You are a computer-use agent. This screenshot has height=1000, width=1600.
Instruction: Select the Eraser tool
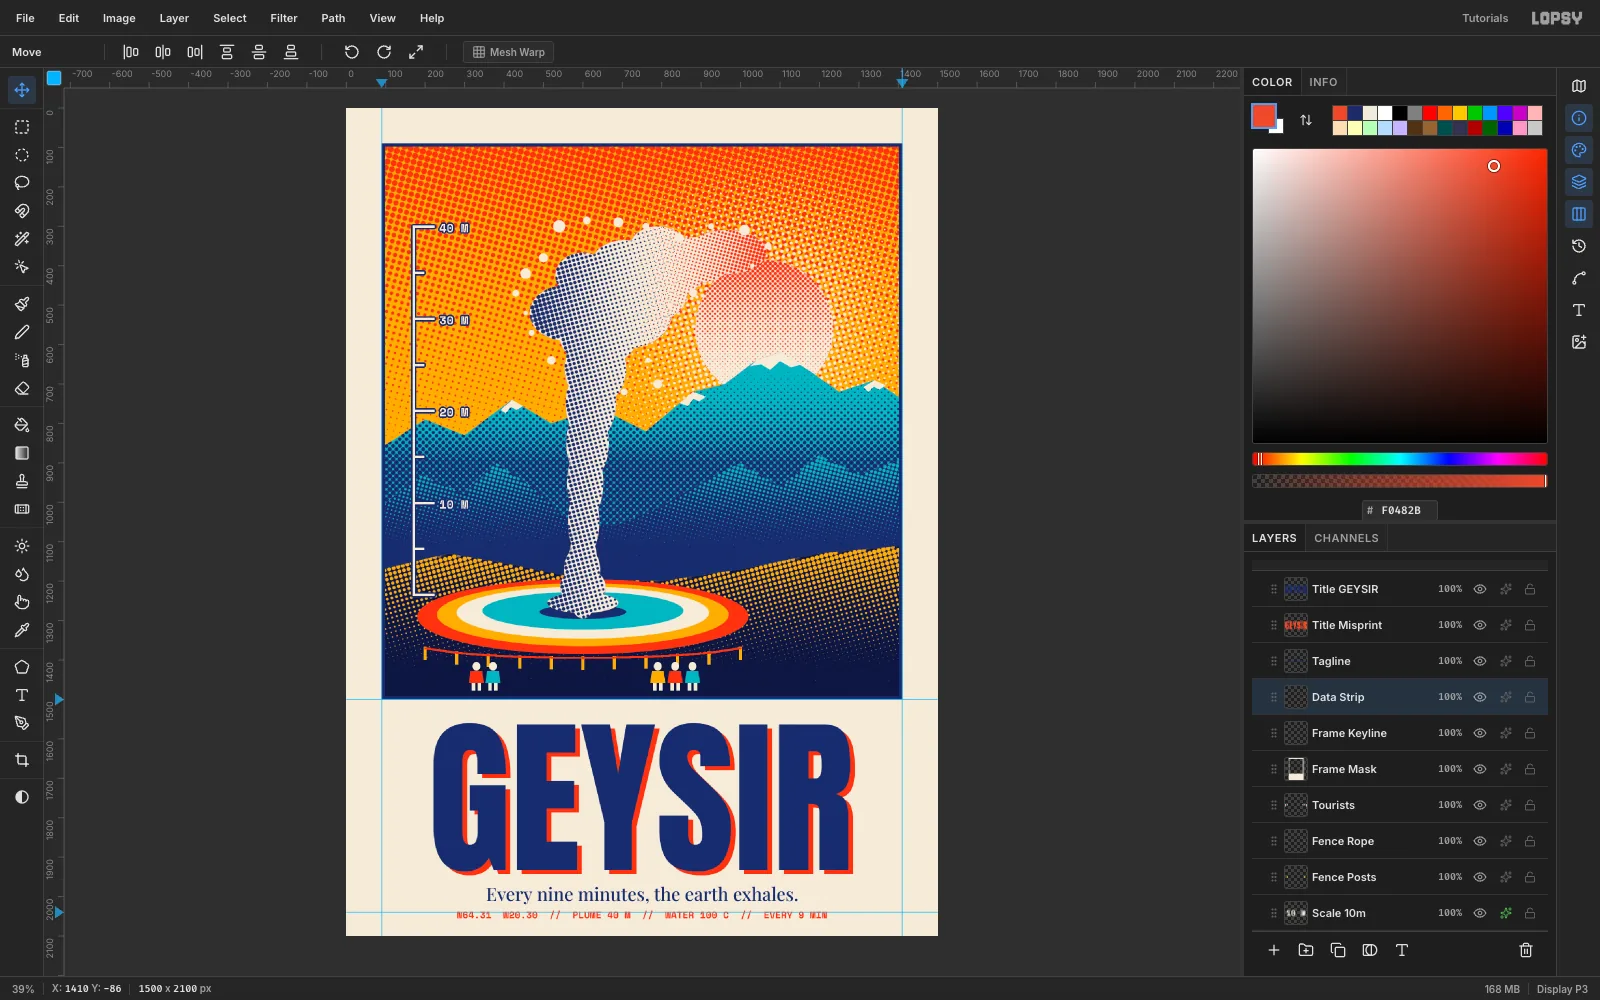pos(22,388)
